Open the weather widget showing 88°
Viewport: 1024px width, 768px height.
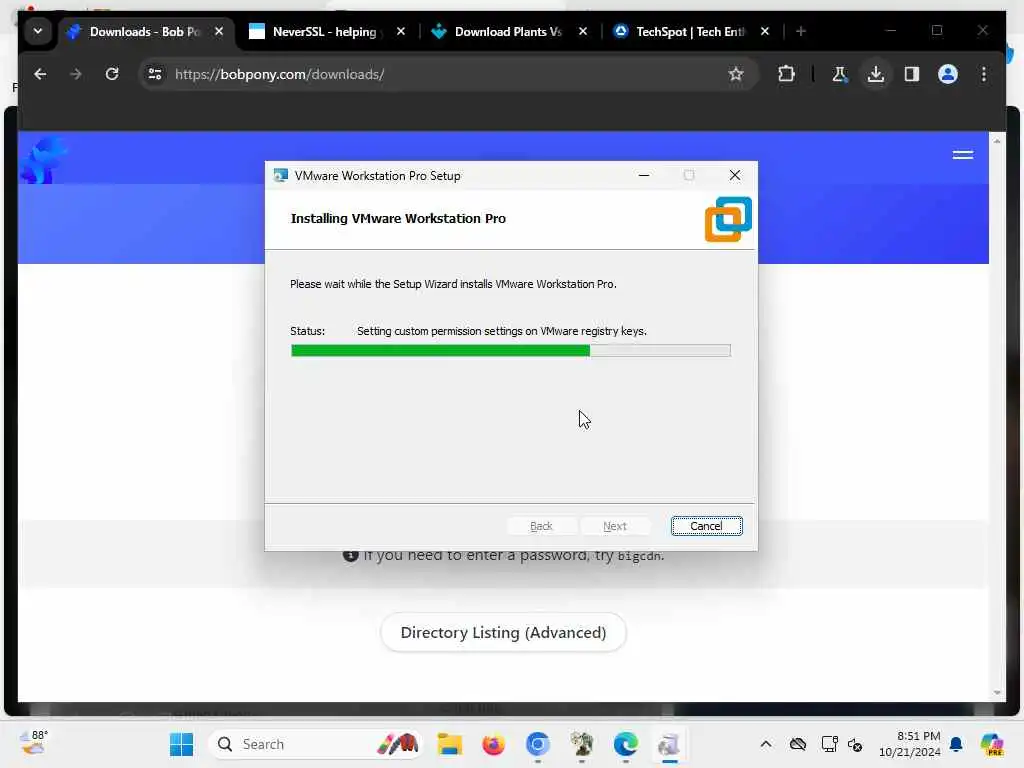coord(34,743)
